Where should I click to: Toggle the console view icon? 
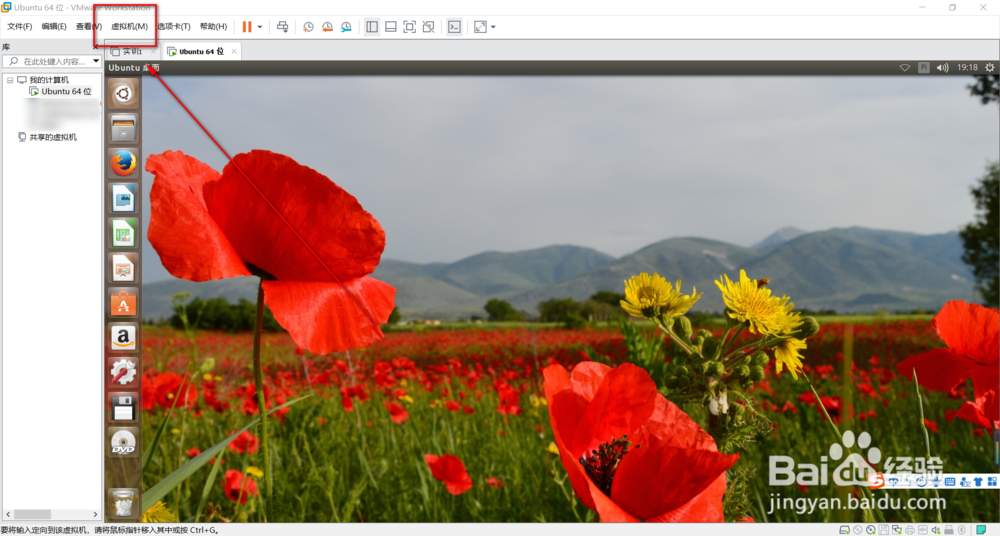click(x=454, y=27)
